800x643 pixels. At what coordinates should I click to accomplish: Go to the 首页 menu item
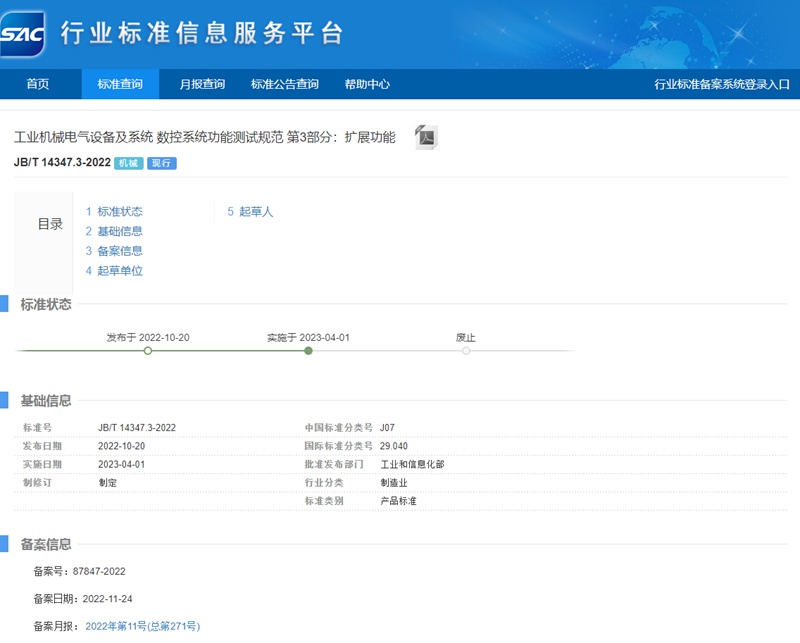point(39,86)
